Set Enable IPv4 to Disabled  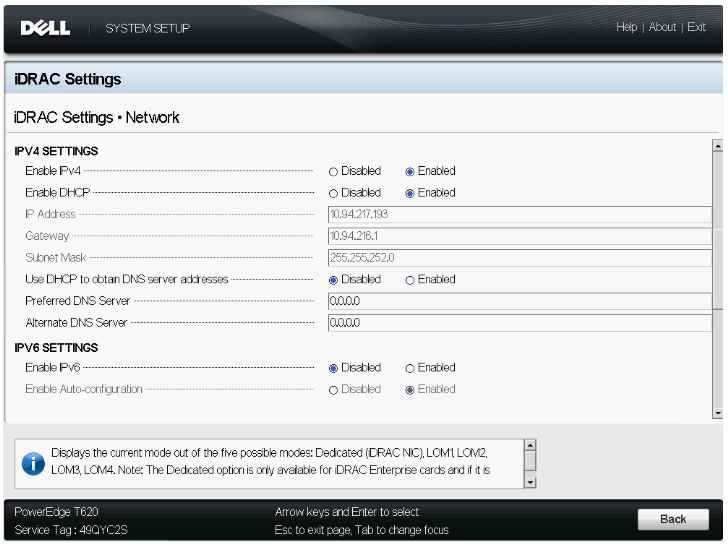coord(333,172)
